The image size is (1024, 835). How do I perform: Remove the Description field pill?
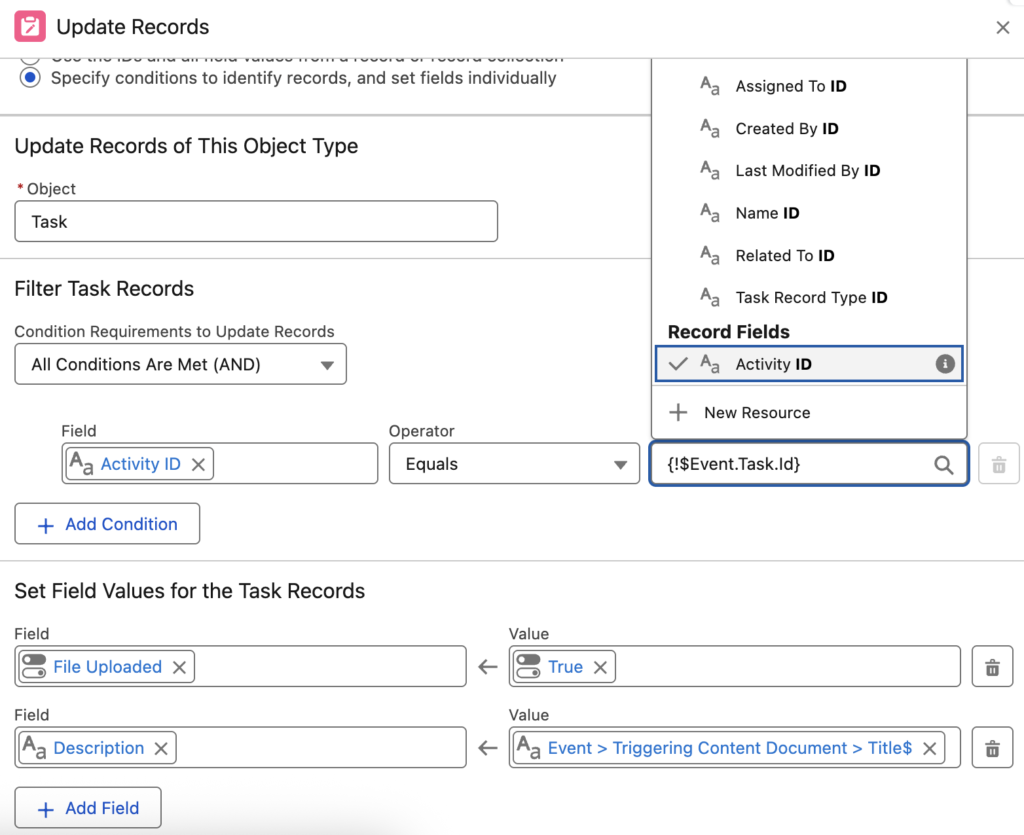click(161, 748)
